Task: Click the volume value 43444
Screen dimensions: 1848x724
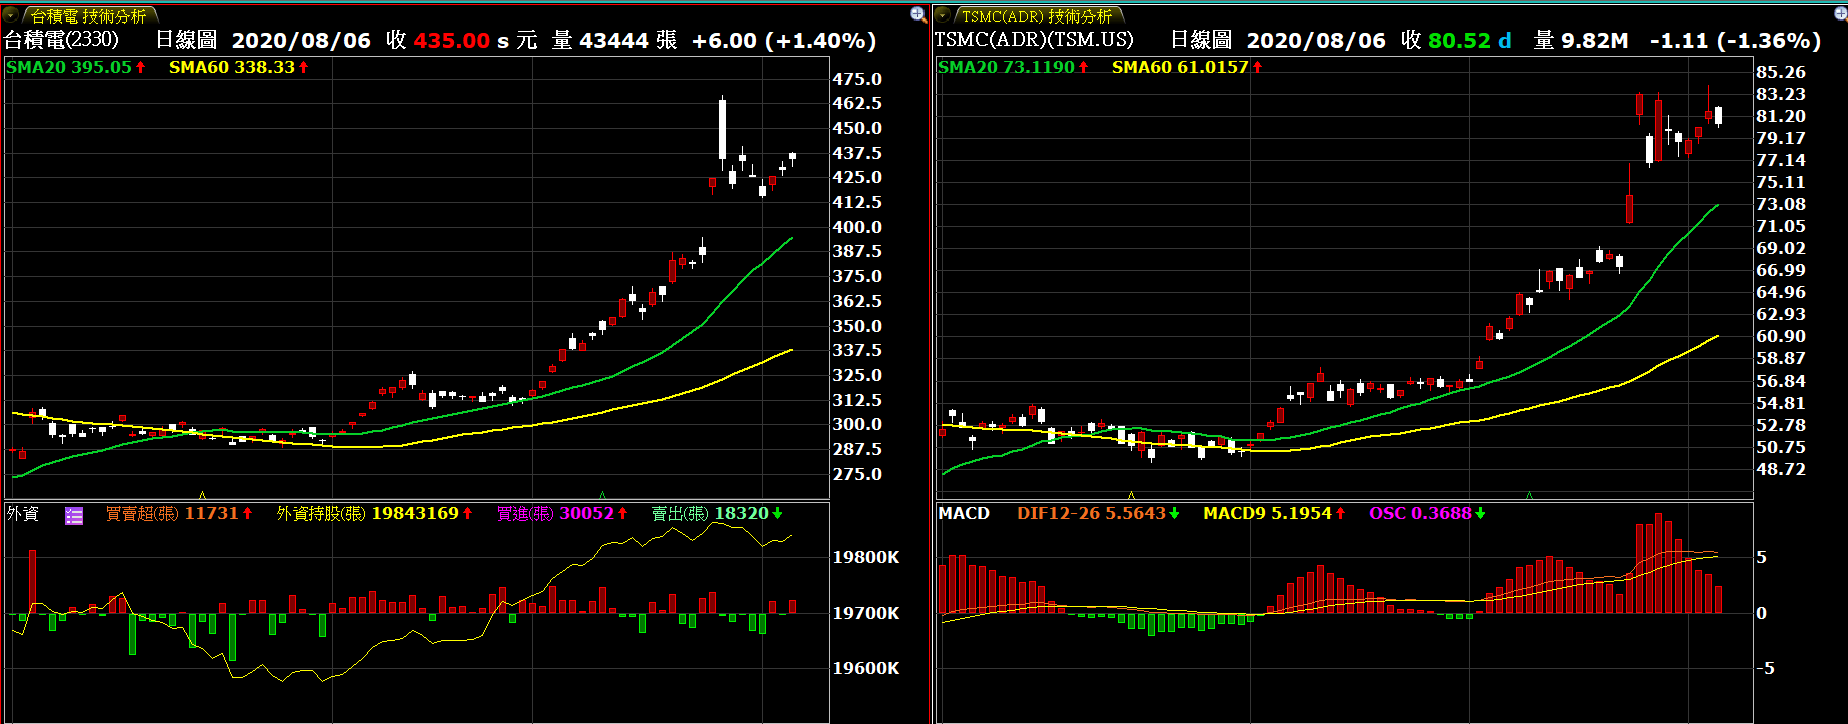Action: [x=614, y=41]
